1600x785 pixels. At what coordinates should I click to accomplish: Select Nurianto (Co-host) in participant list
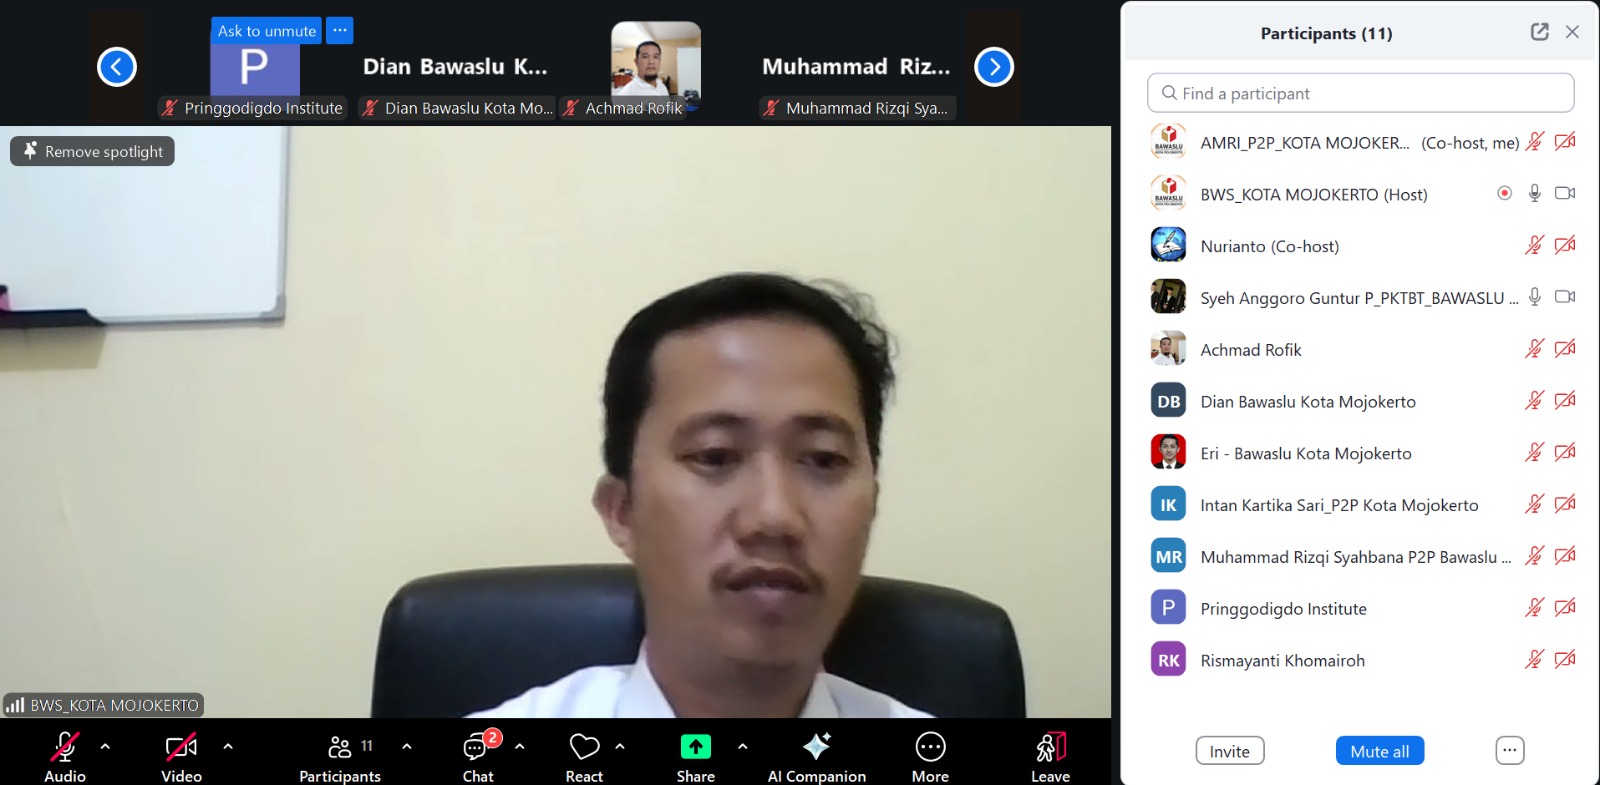[x=1360, y=246]
